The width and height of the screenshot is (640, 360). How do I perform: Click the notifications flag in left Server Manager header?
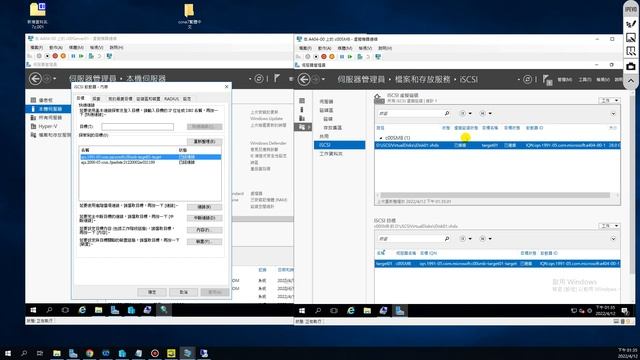[x=277, y=78]
